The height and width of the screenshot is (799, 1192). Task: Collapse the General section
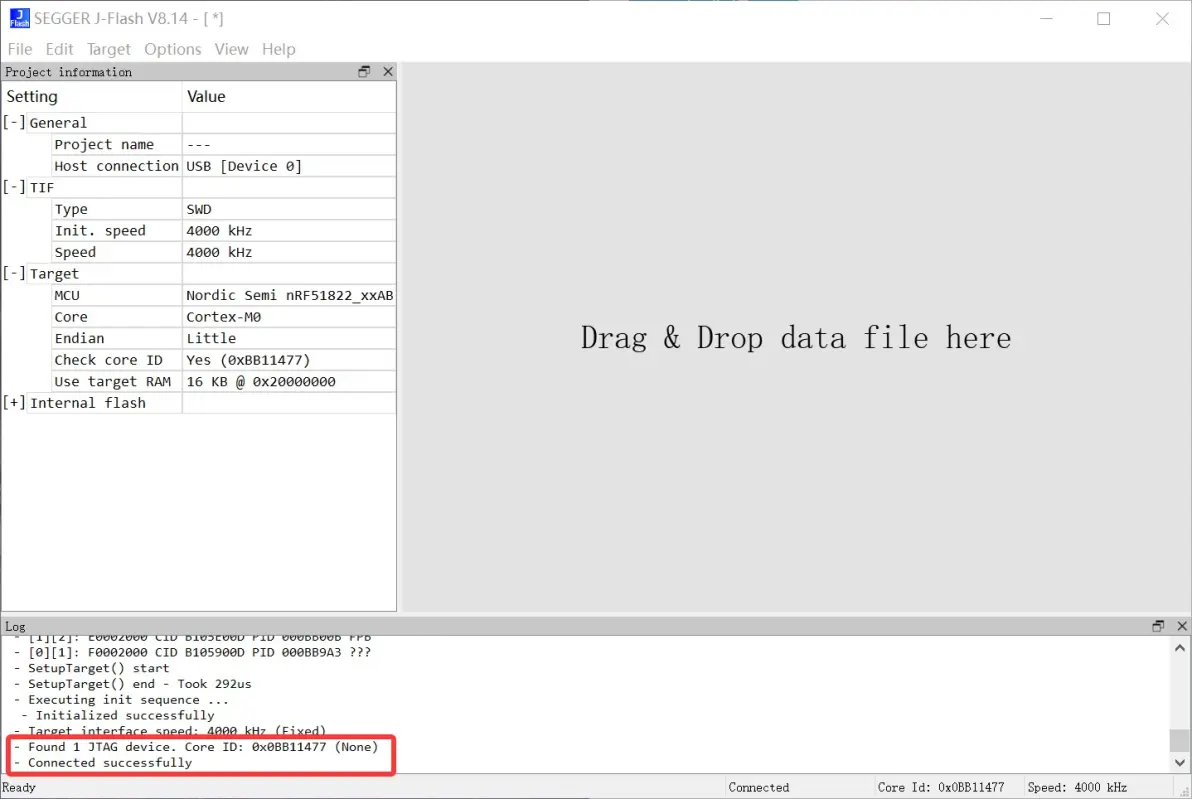14,122
